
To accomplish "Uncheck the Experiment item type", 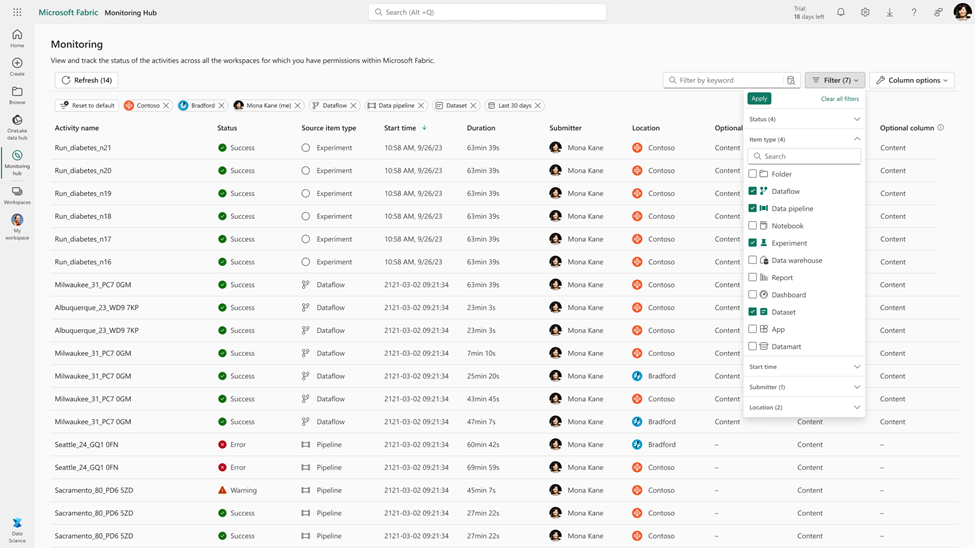I will click(752, 243).
